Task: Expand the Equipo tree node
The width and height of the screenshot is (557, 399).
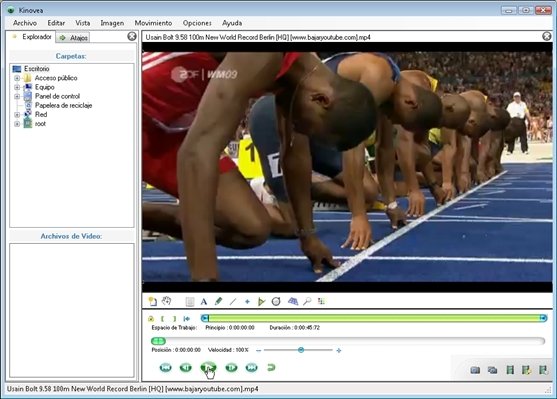Action: coord(17,87)
